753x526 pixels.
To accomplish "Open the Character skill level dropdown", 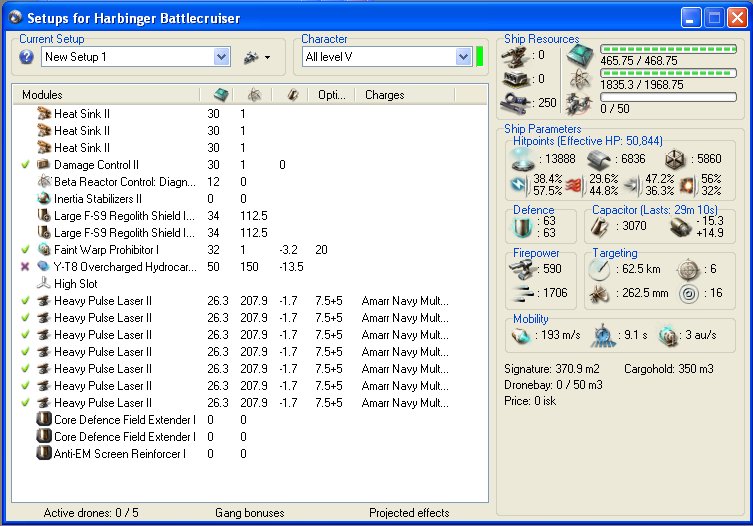I will [463, 57].
